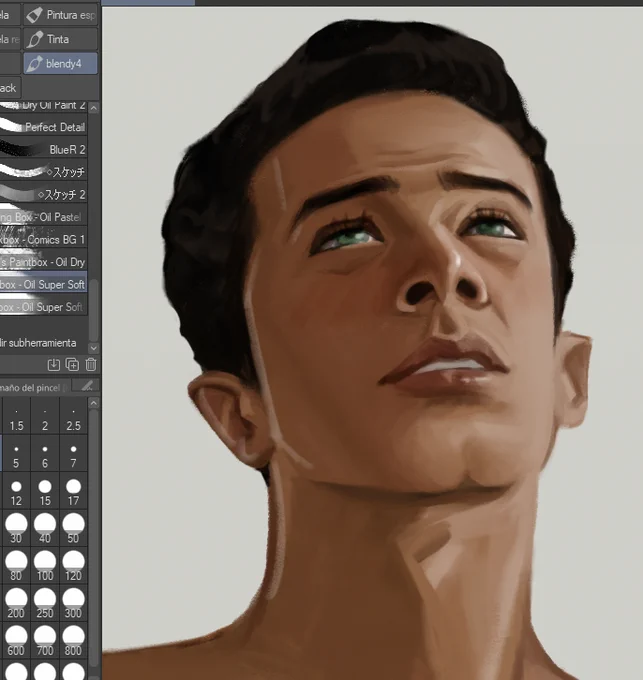Choose the Comics BG 1 brush

(43, 239)
